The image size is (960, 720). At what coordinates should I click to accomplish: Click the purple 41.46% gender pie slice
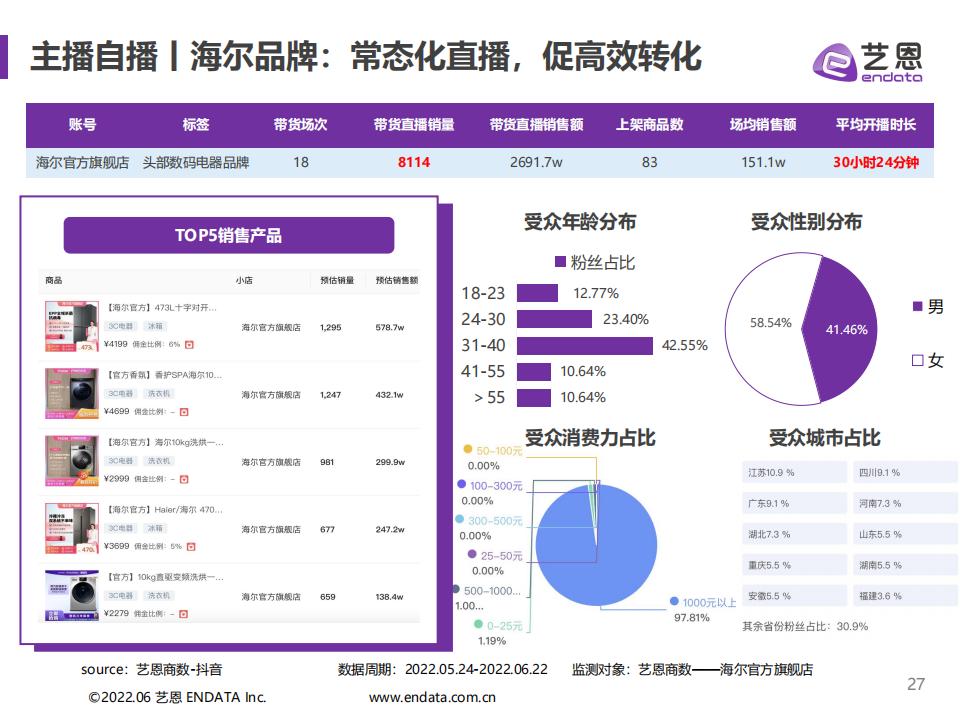point(842,329)
